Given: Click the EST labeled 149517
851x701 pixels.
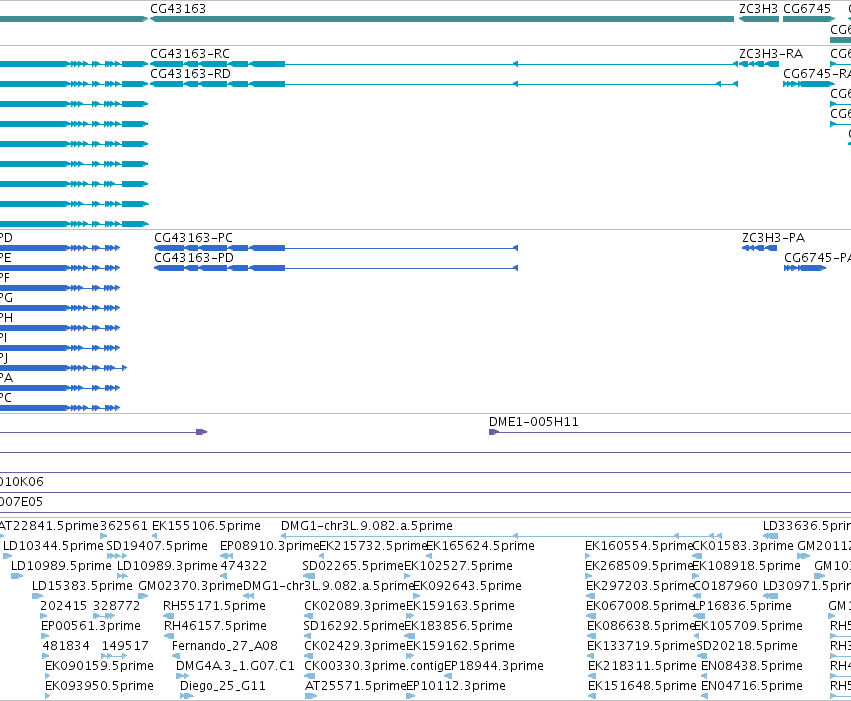Looking at the screenshot, I should (x=125, y=646).
